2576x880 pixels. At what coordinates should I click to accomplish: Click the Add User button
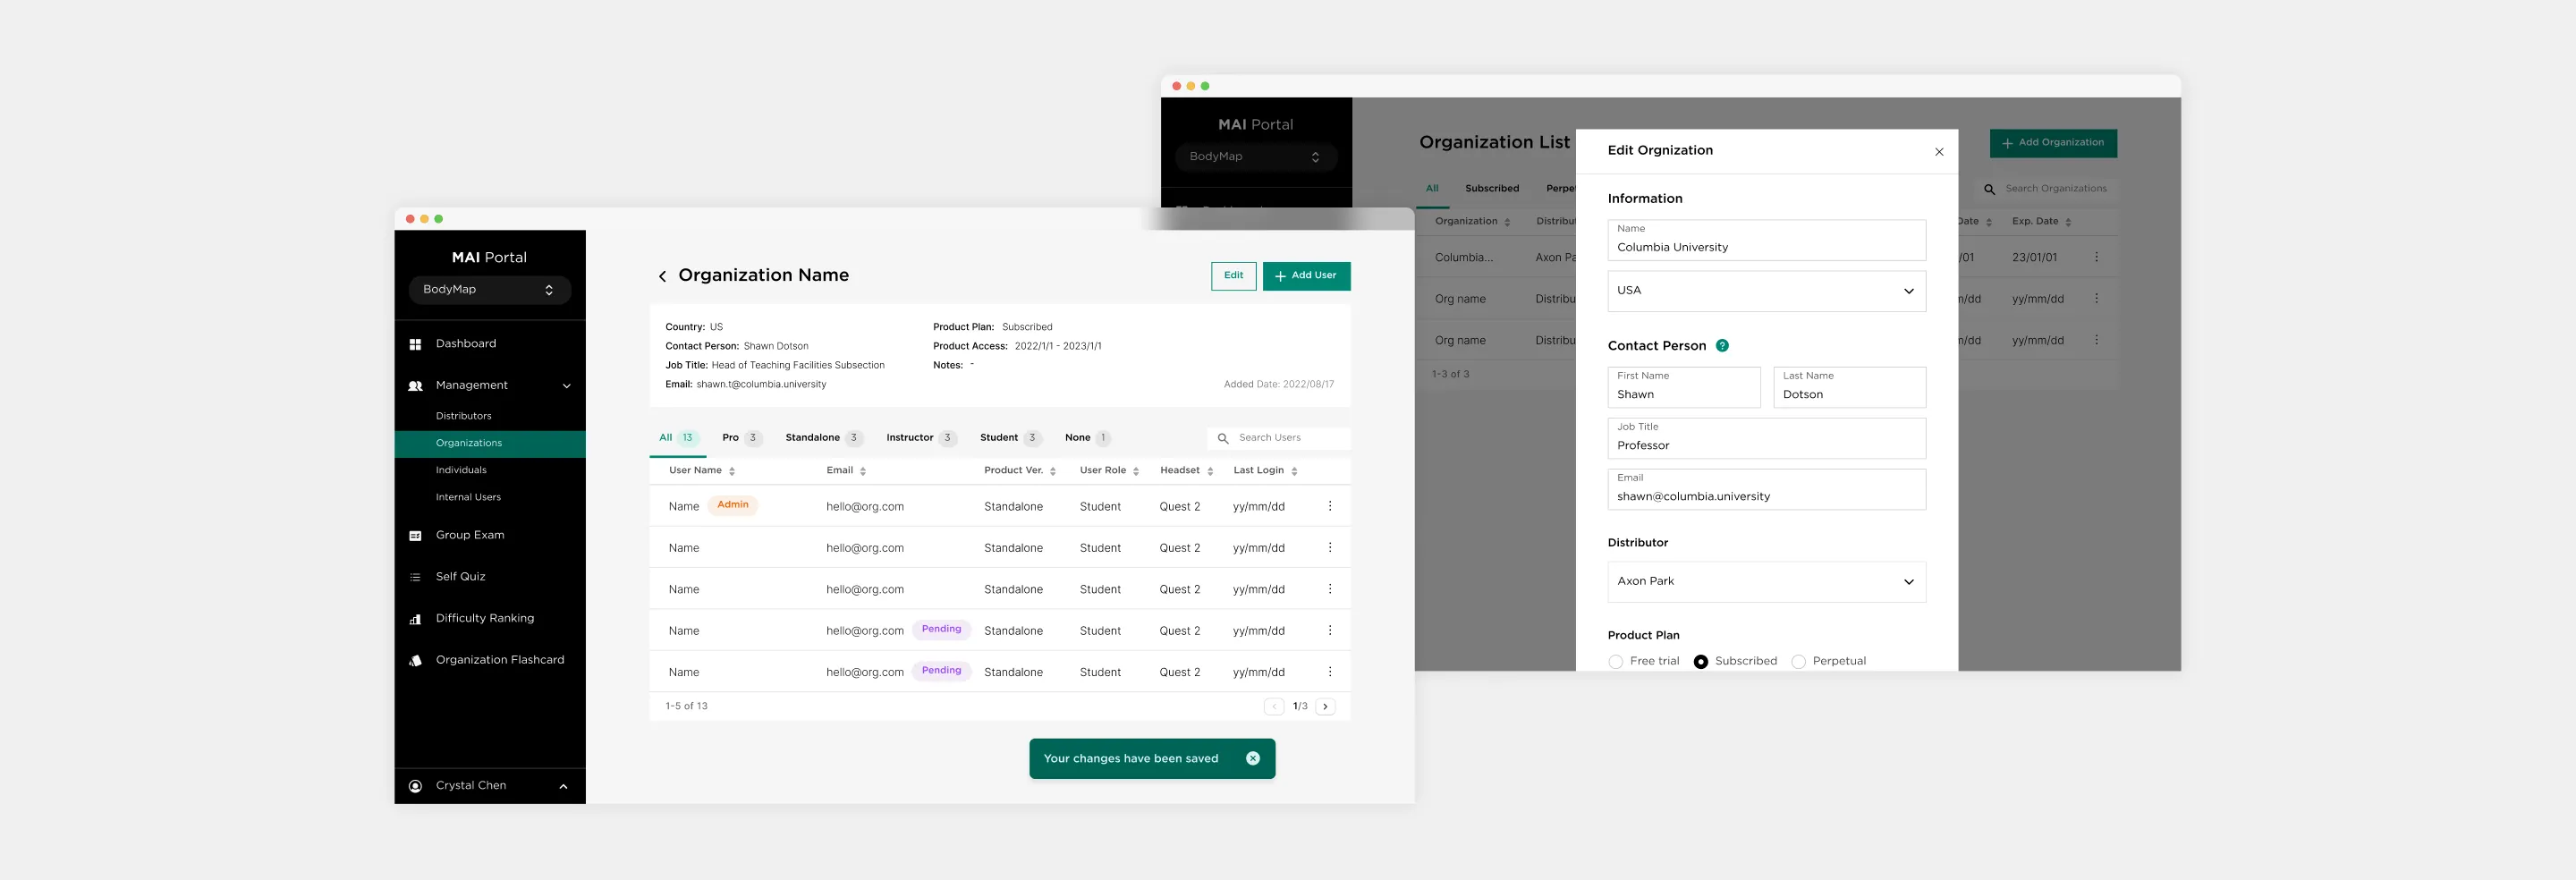1306,276
